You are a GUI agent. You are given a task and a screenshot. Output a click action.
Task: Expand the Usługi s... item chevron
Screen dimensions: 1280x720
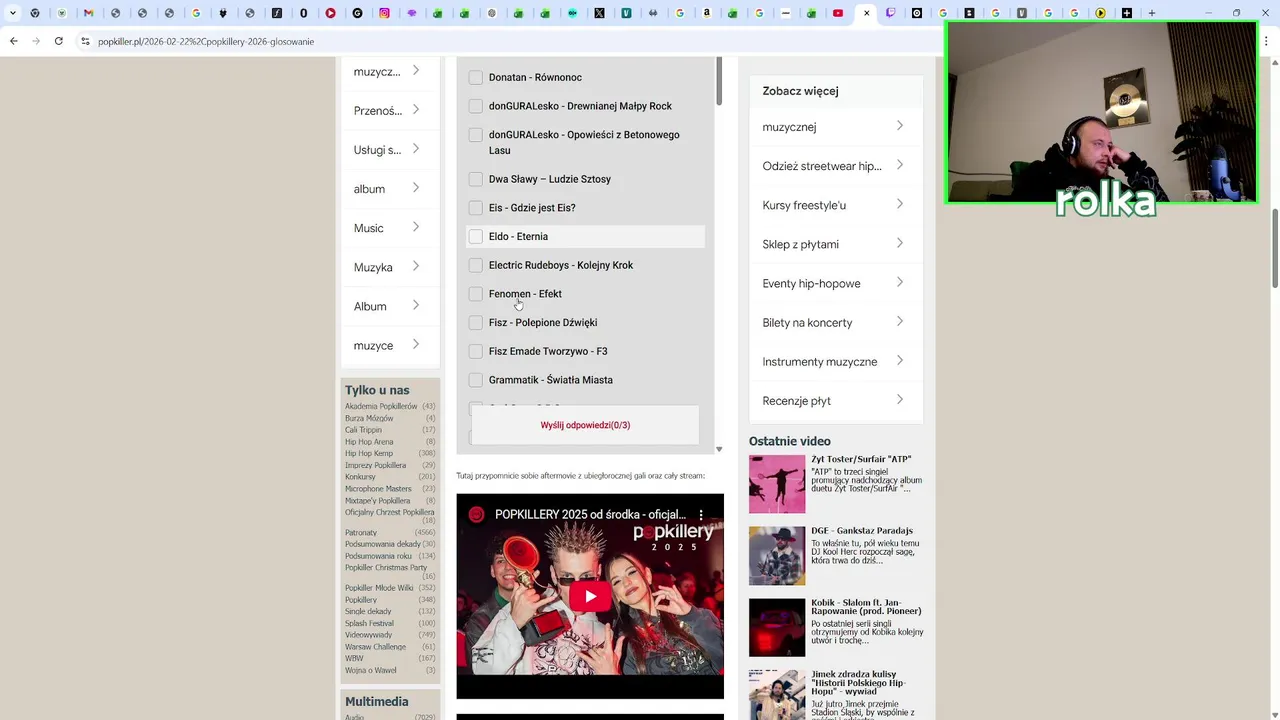pyautogui.click(x=416, y=149)
